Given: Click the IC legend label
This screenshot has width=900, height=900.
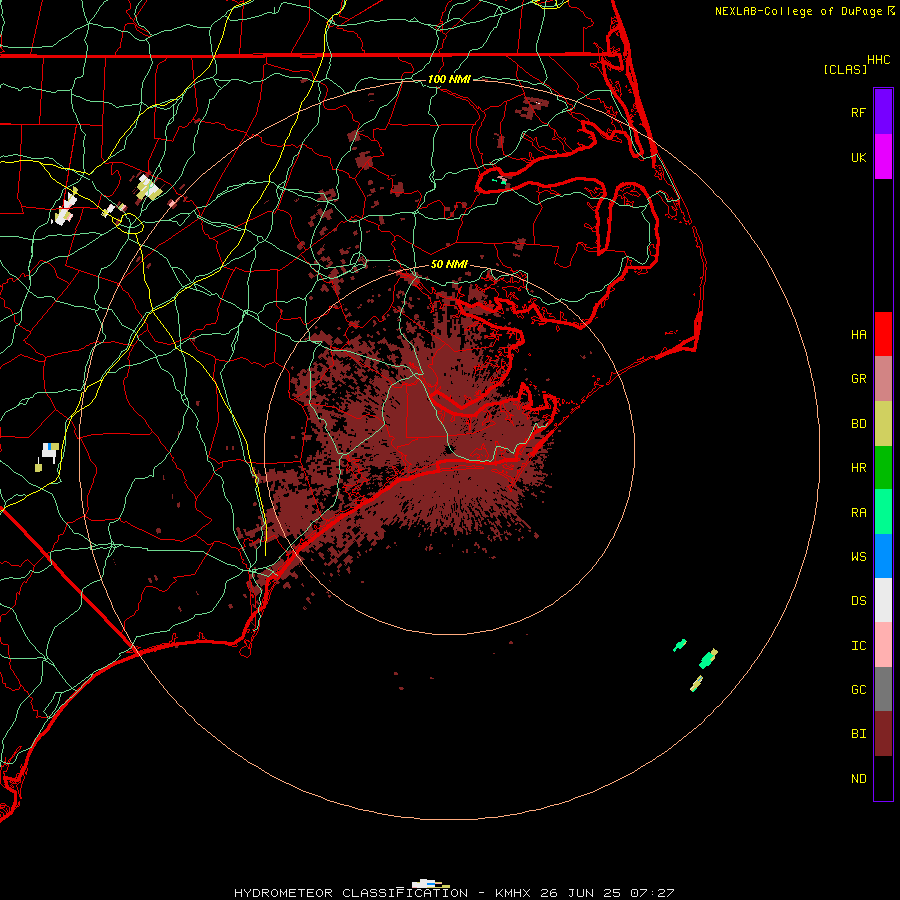Looking at the screenshot, I should pos(858,646).
